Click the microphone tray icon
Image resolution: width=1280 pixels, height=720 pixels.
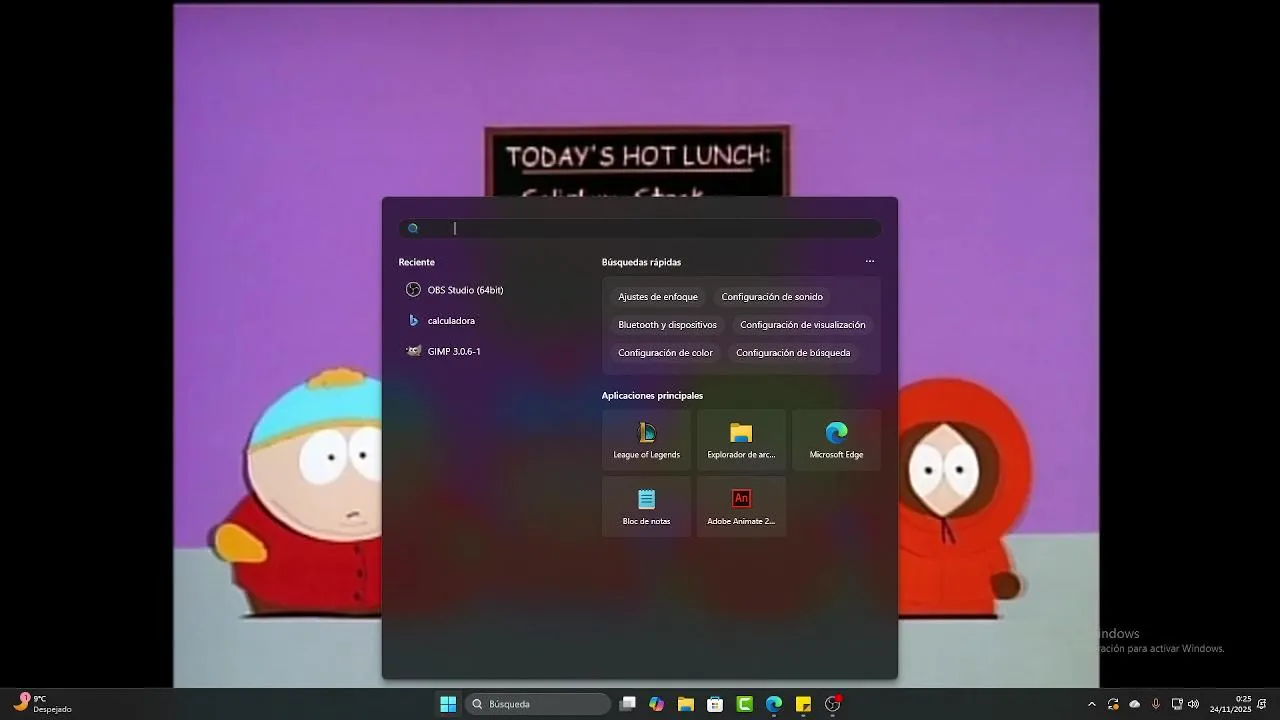pos(1156,704)
